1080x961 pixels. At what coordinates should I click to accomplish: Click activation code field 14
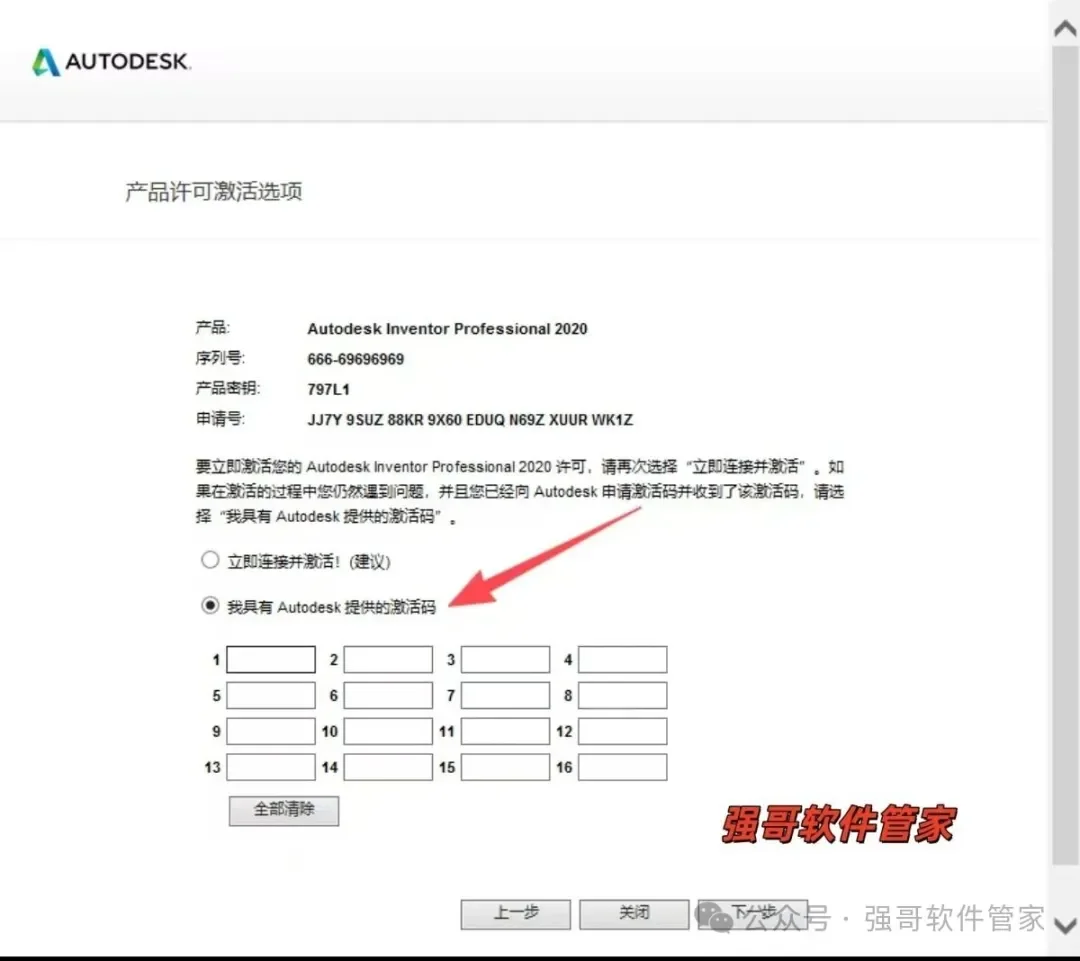tap(388, 767)
